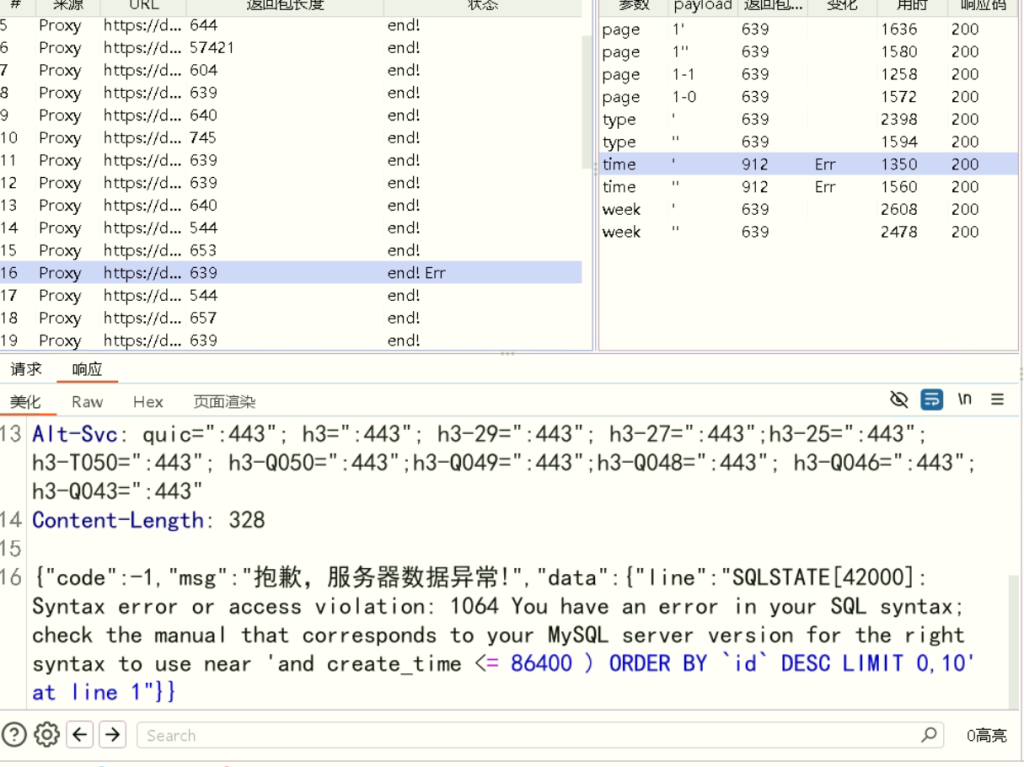Go to next search match arrow

point(113,735)
